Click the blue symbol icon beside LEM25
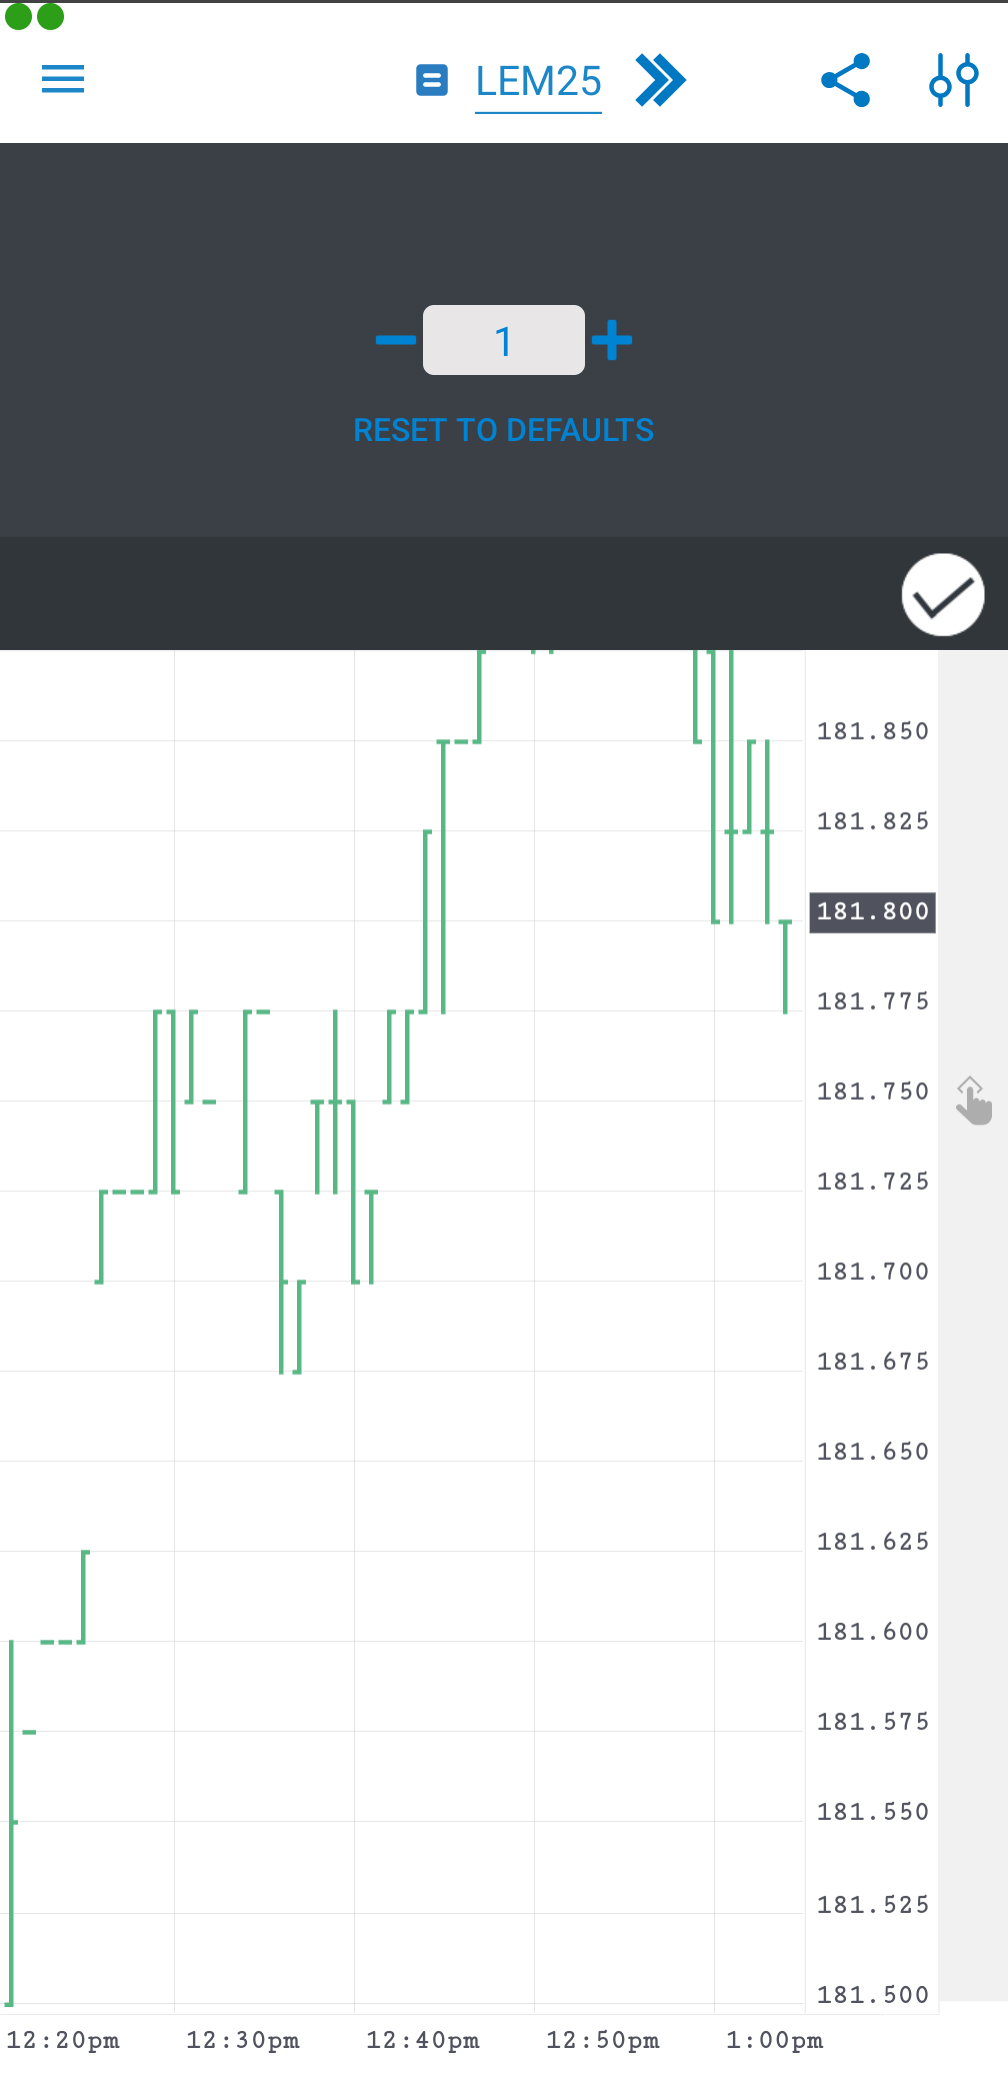1008x2073 pixels. click(x=432, y=80)
